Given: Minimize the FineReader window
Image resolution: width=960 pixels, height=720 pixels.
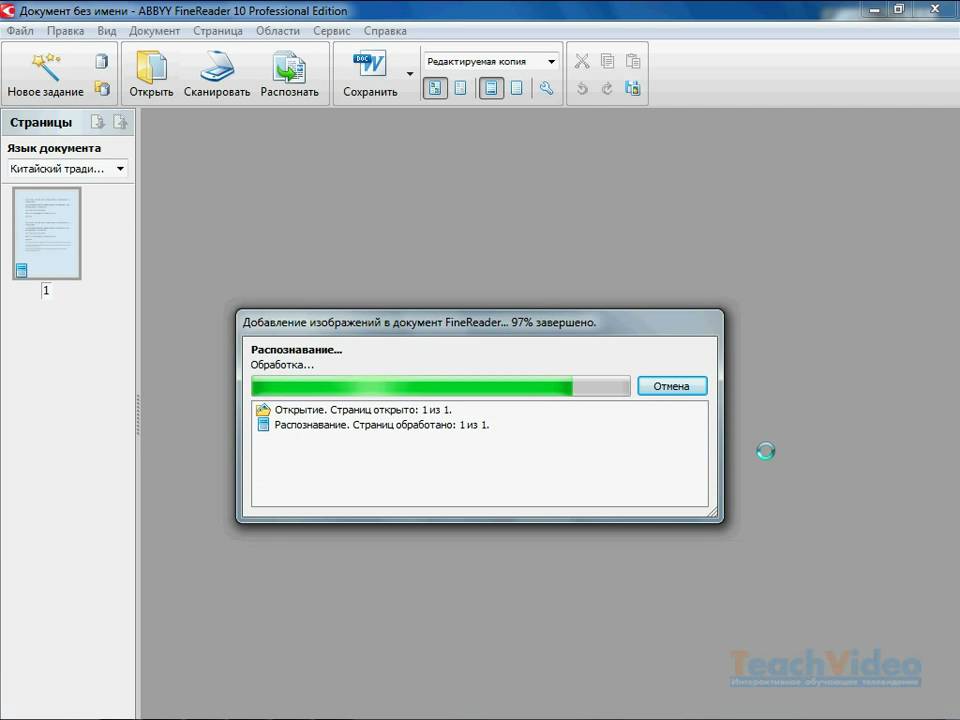Looking at the screenshot, I should point(874,9).
